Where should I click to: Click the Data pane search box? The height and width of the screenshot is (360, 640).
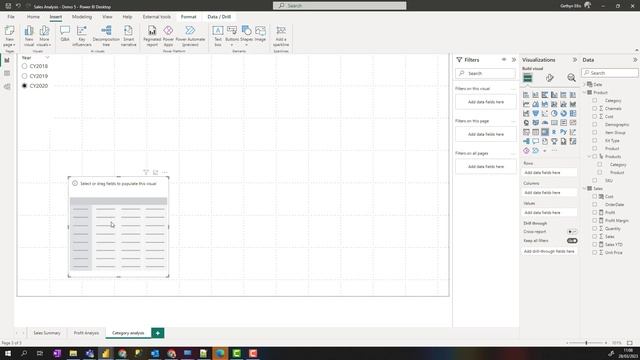point(610,73)
